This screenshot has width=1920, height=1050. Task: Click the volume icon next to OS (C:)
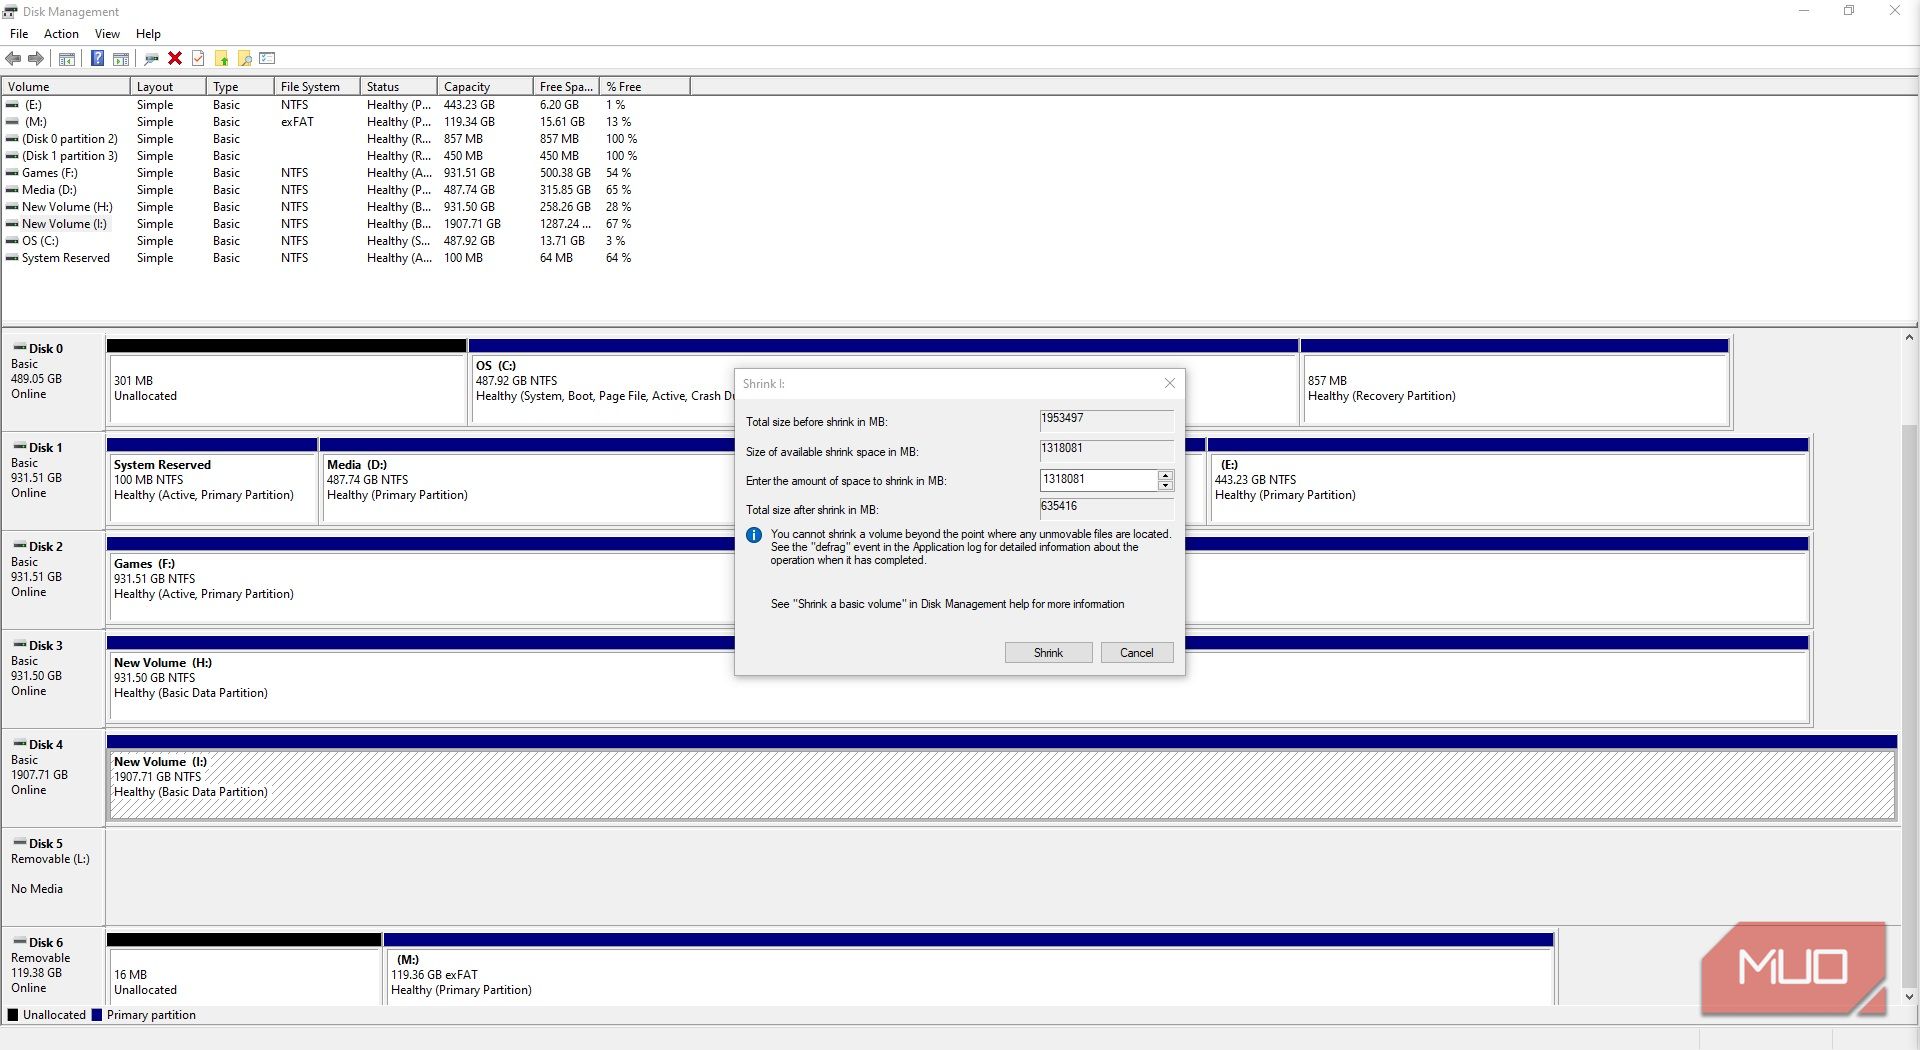12,241
